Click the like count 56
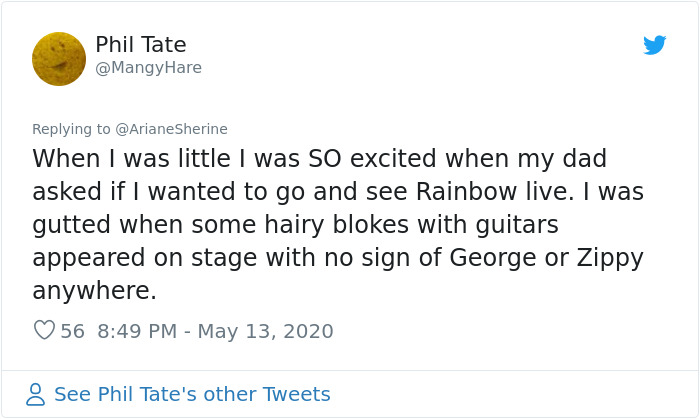Viewport: 700px width, 419px height. click(73, 331)
